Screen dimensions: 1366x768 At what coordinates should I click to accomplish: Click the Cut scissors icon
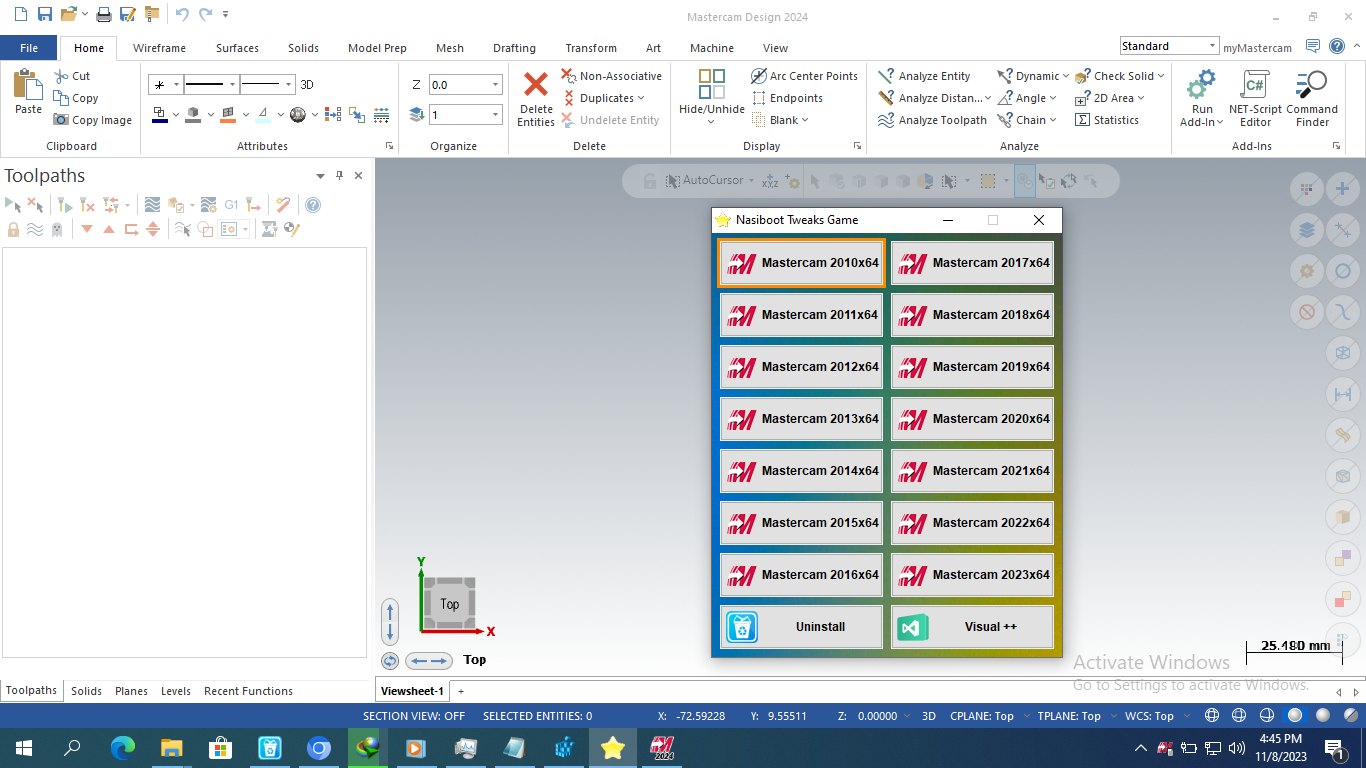point(61,76)
